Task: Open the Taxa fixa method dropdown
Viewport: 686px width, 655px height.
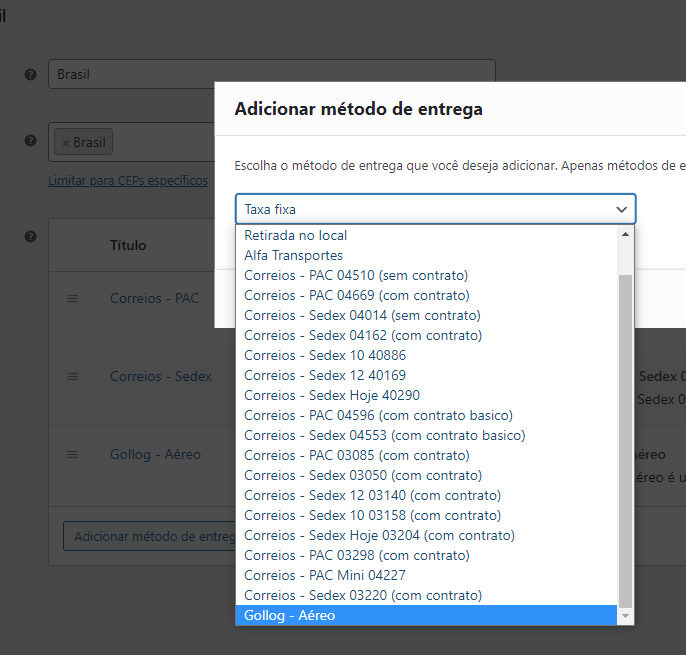Action: [435, 209]
